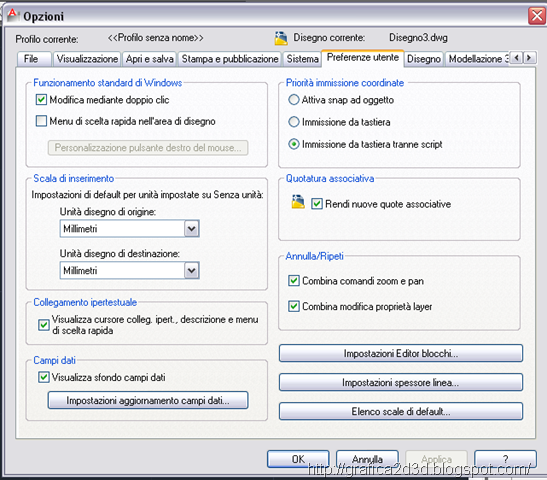The image size is (547, 480).
Task: Open help with the ? button
Action: [505, 459]
